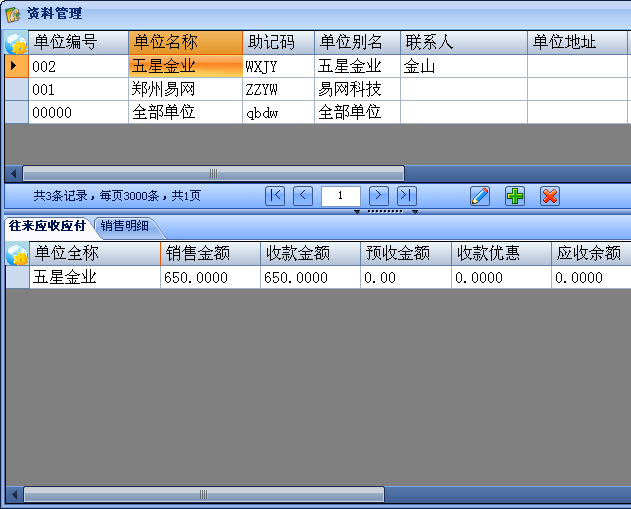631x509 pixels.
Task: Select cell 002 in 单位编号 column
Action: coord(78,66)
